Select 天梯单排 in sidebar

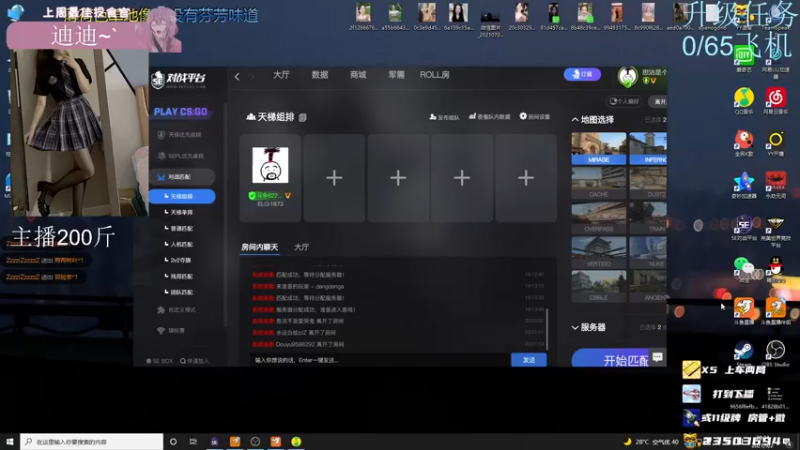[182, 212]
